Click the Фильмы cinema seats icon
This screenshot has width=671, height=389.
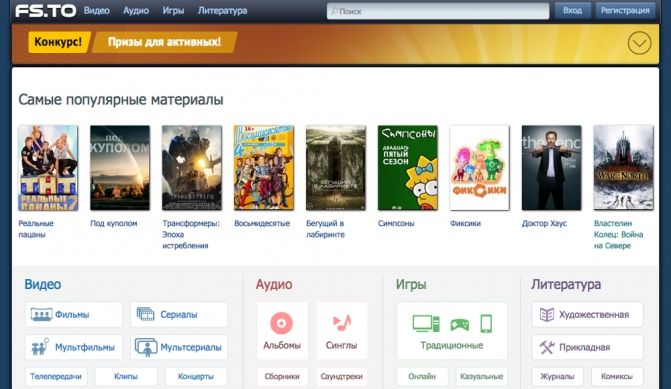[41, 315]
